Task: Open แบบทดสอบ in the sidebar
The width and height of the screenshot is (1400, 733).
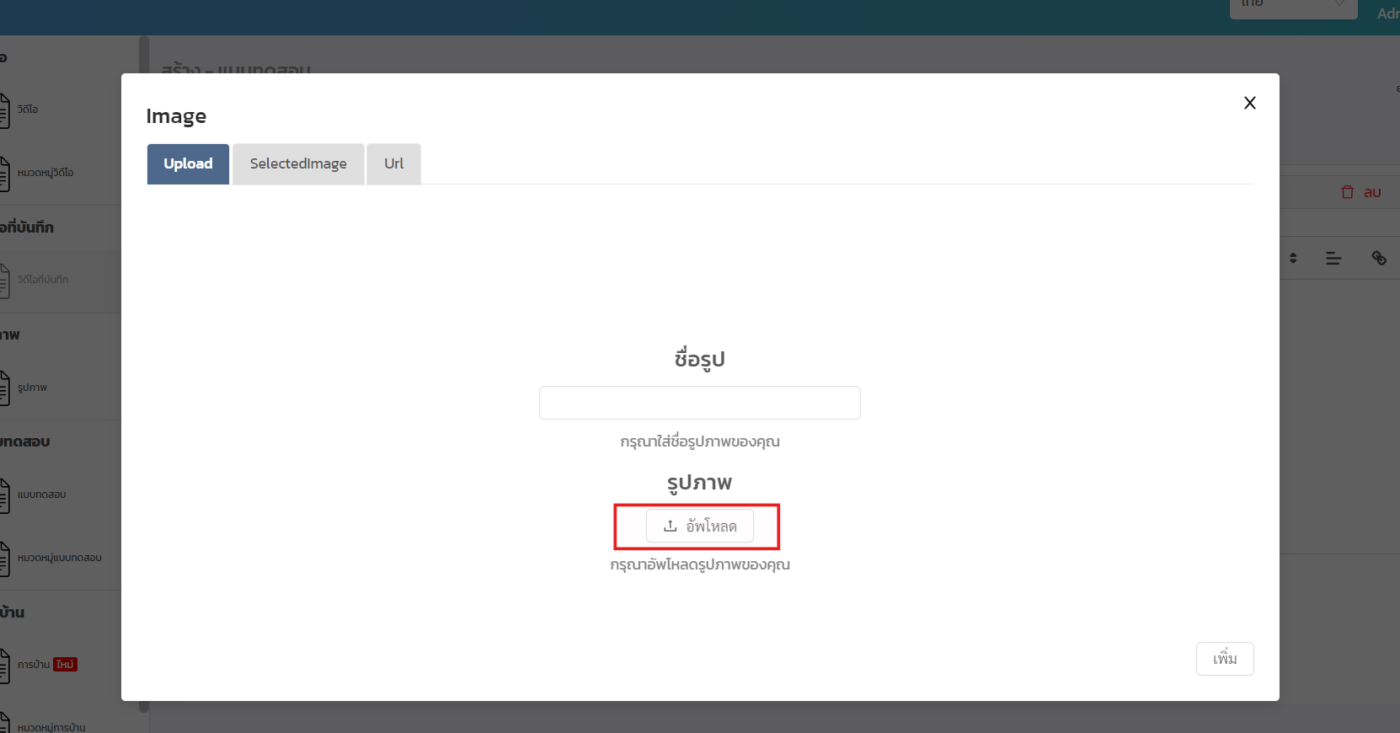Action: click(40, 495)
